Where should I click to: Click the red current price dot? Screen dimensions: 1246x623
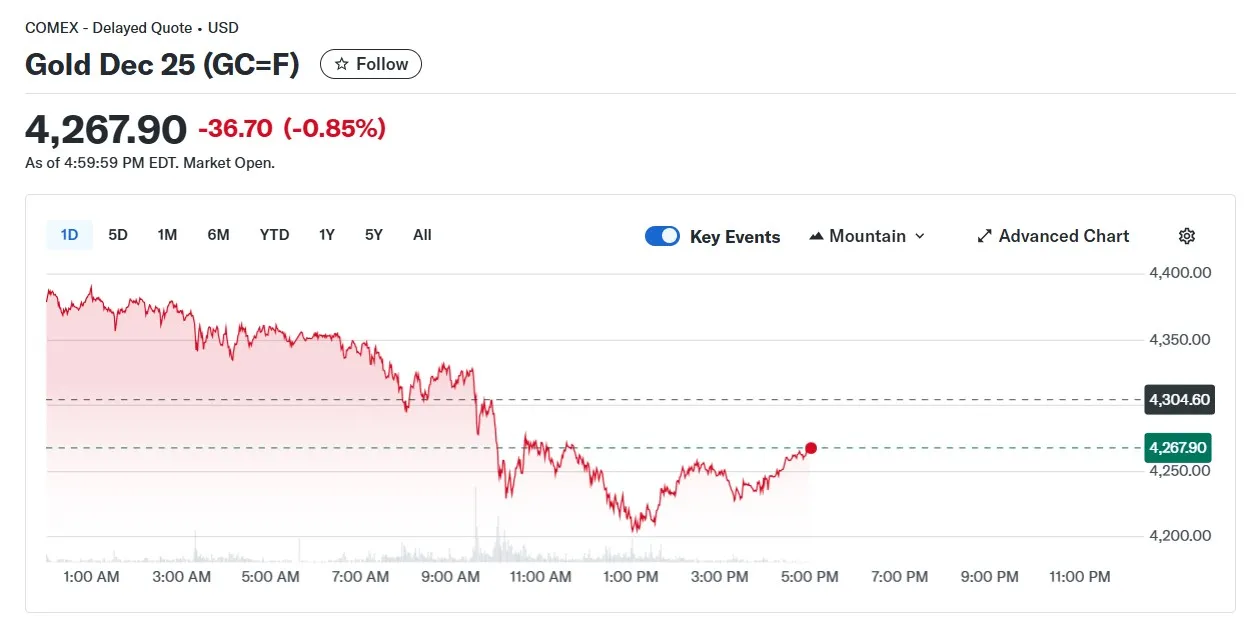click(811, 448)
